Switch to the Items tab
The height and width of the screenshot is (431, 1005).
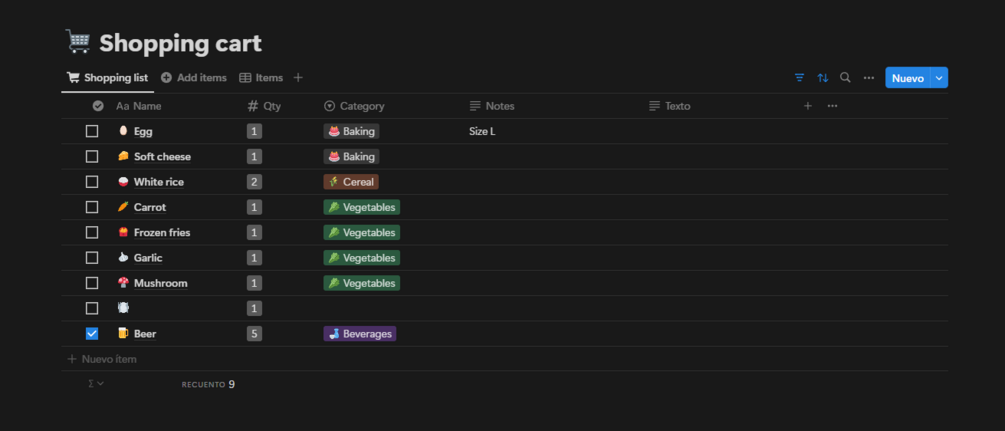pos(261,78)
